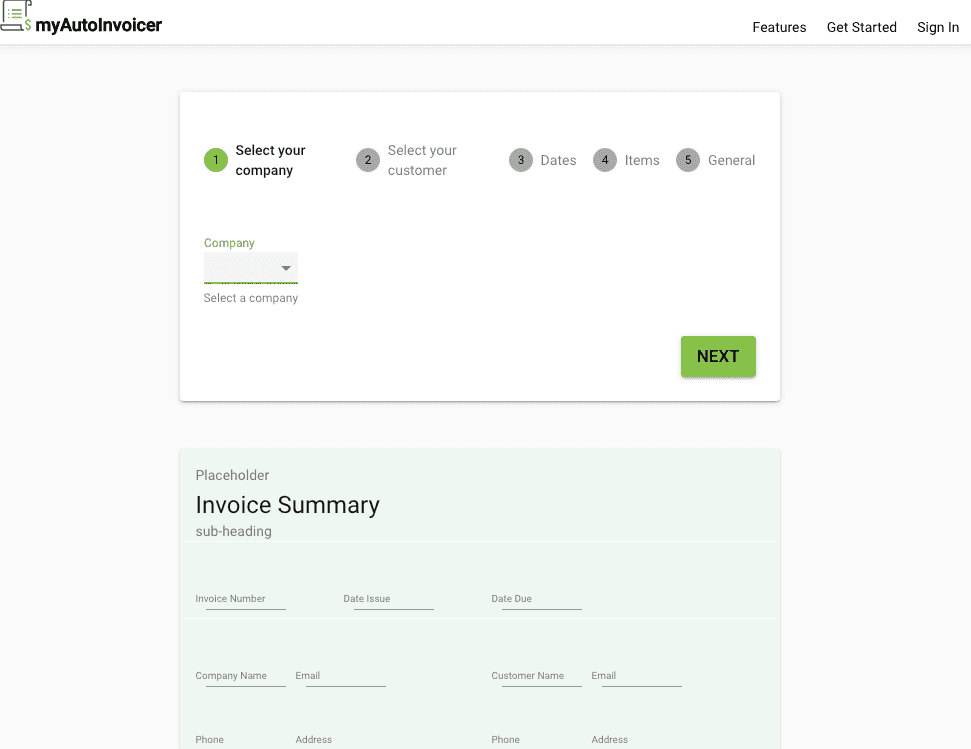The height and width of the screenshot is (749, 971).
Task: Switch to Select your customer step
Action: tap(422, 160)
